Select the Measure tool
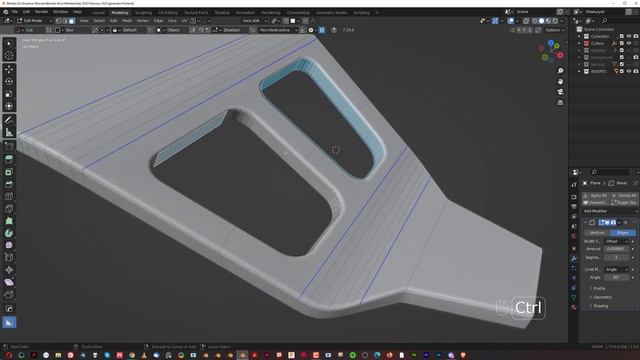 [x=9, y=132]
